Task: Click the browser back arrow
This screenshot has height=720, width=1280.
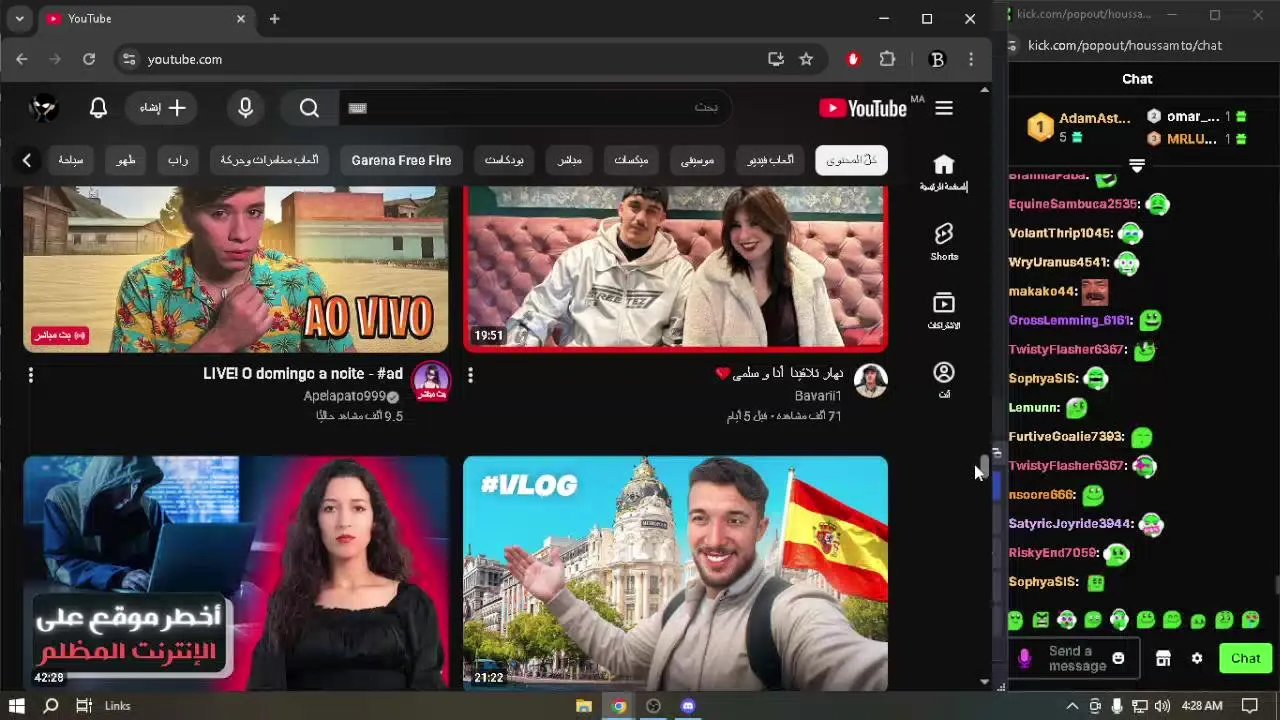Action: click(22, 60)
